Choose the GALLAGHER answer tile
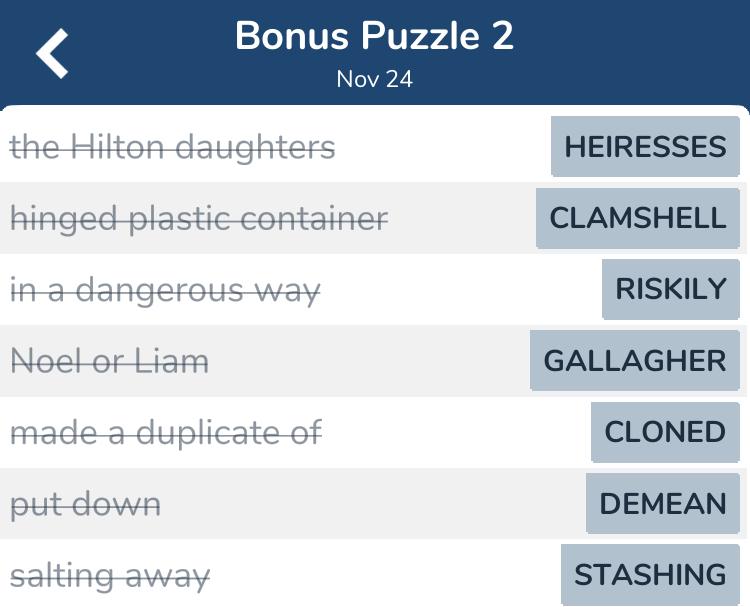Viewport: 750px width, 607px height. coord(635,360)
